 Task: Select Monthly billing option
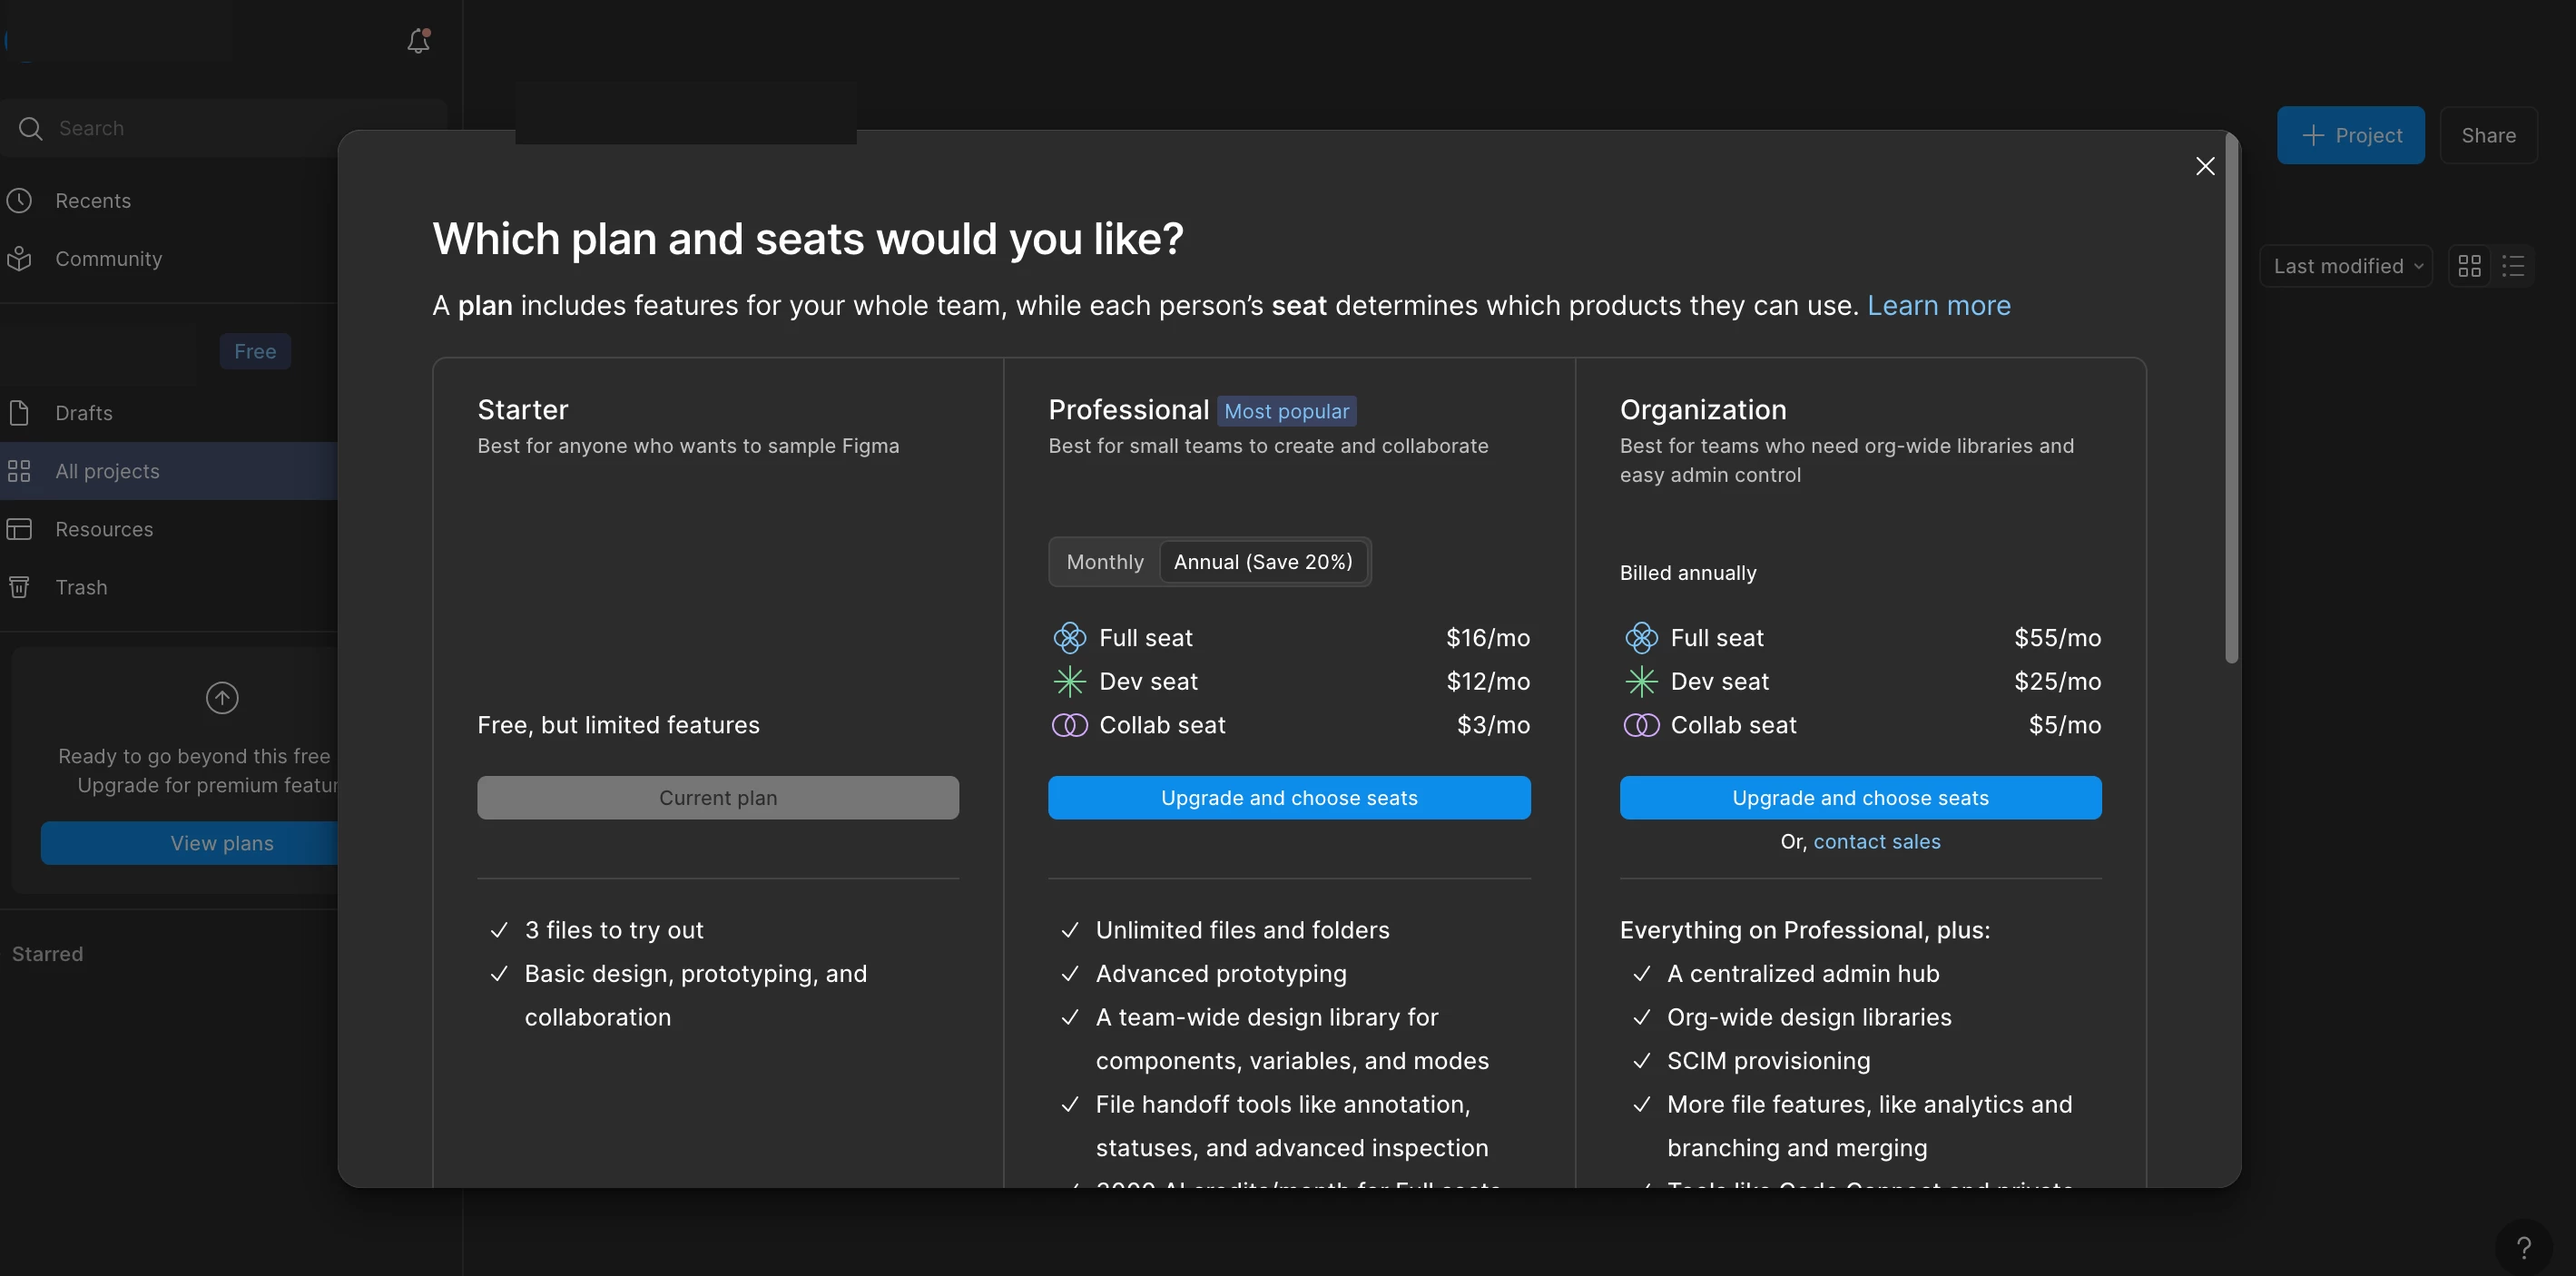click(1104, 562)
